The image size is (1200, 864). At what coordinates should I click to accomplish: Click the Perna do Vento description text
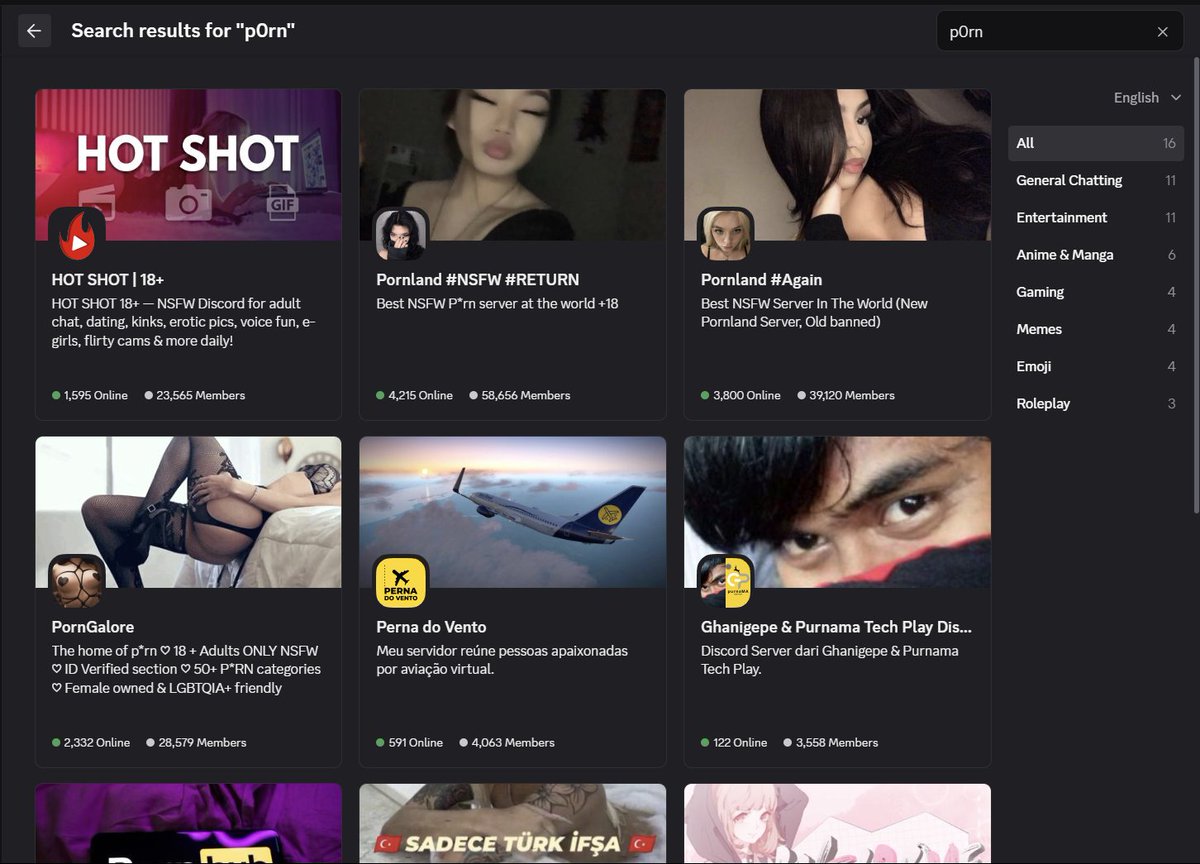(502, 660)
